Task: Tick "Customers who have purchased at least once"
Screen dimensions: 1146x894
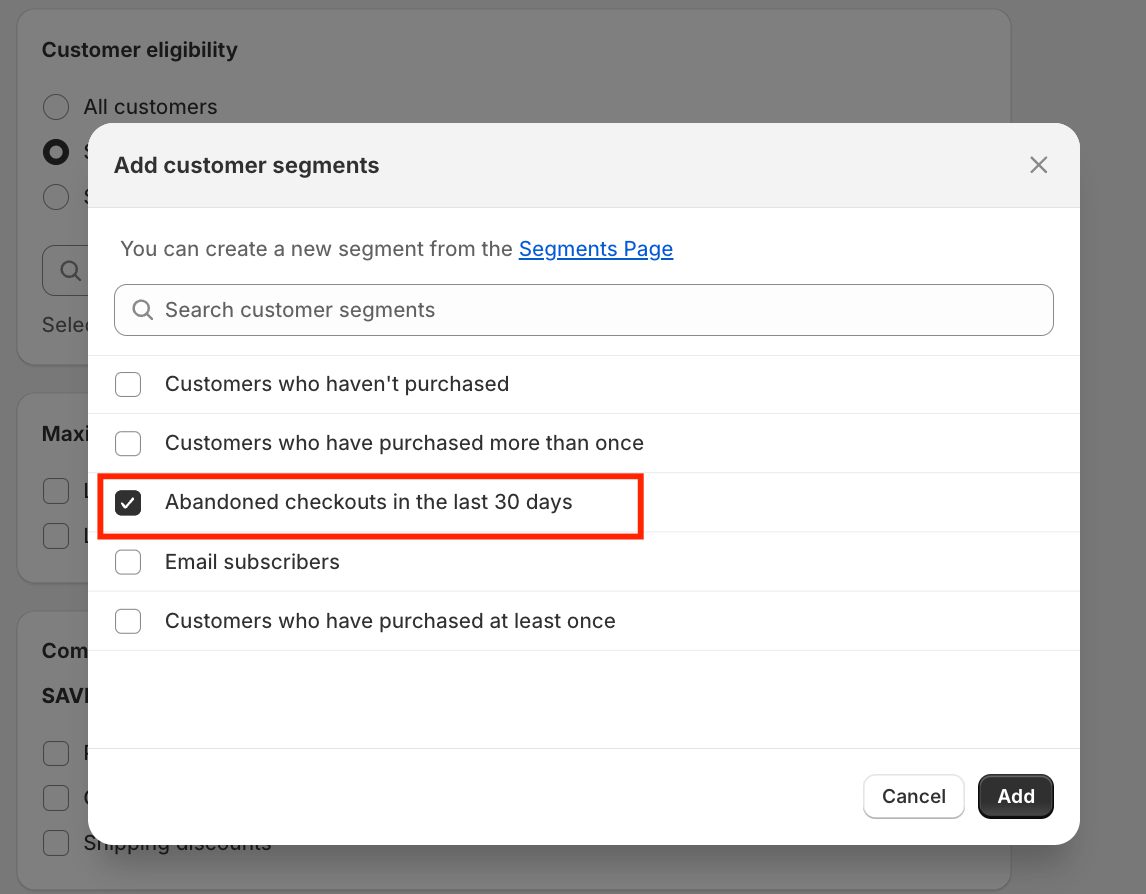Action: (128, 621)
